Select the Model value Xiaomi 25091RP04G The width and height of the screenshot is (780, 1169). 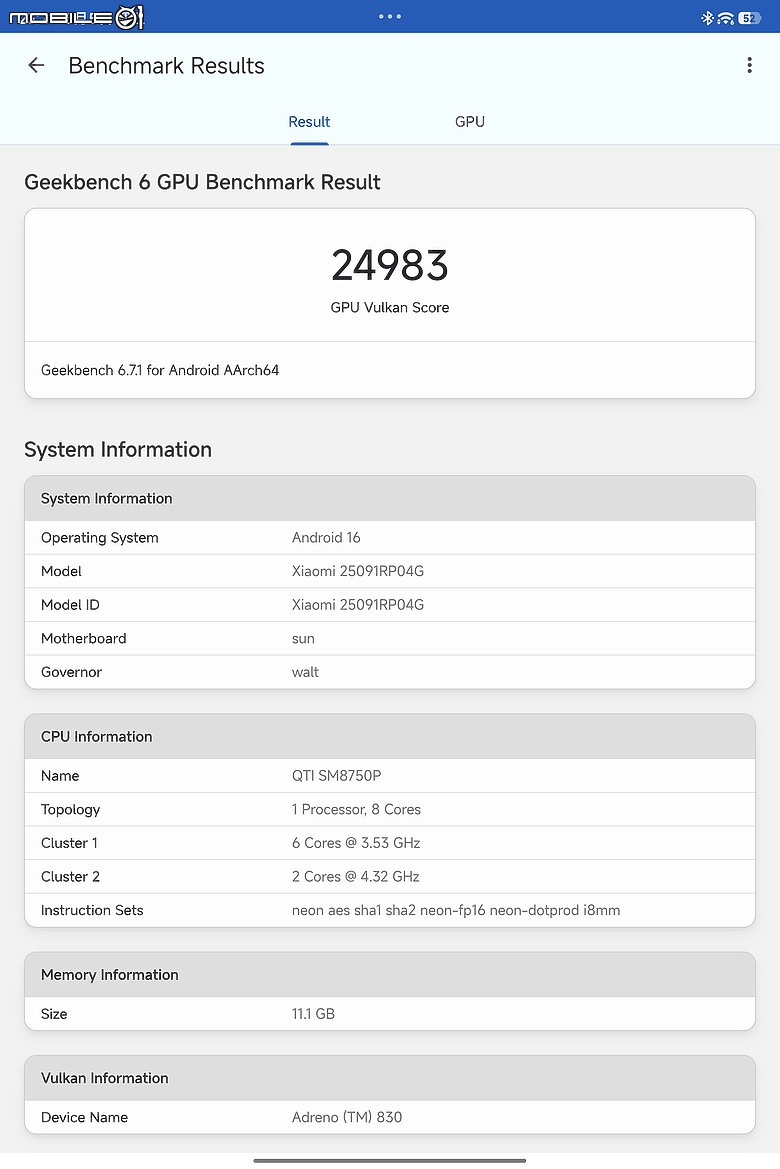(358, 571)
